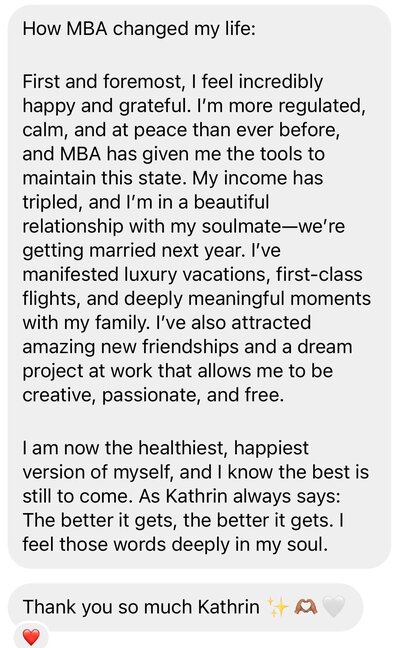Click the red heart reaction badge
400x648 pixels.
click(x=31, y=637)
